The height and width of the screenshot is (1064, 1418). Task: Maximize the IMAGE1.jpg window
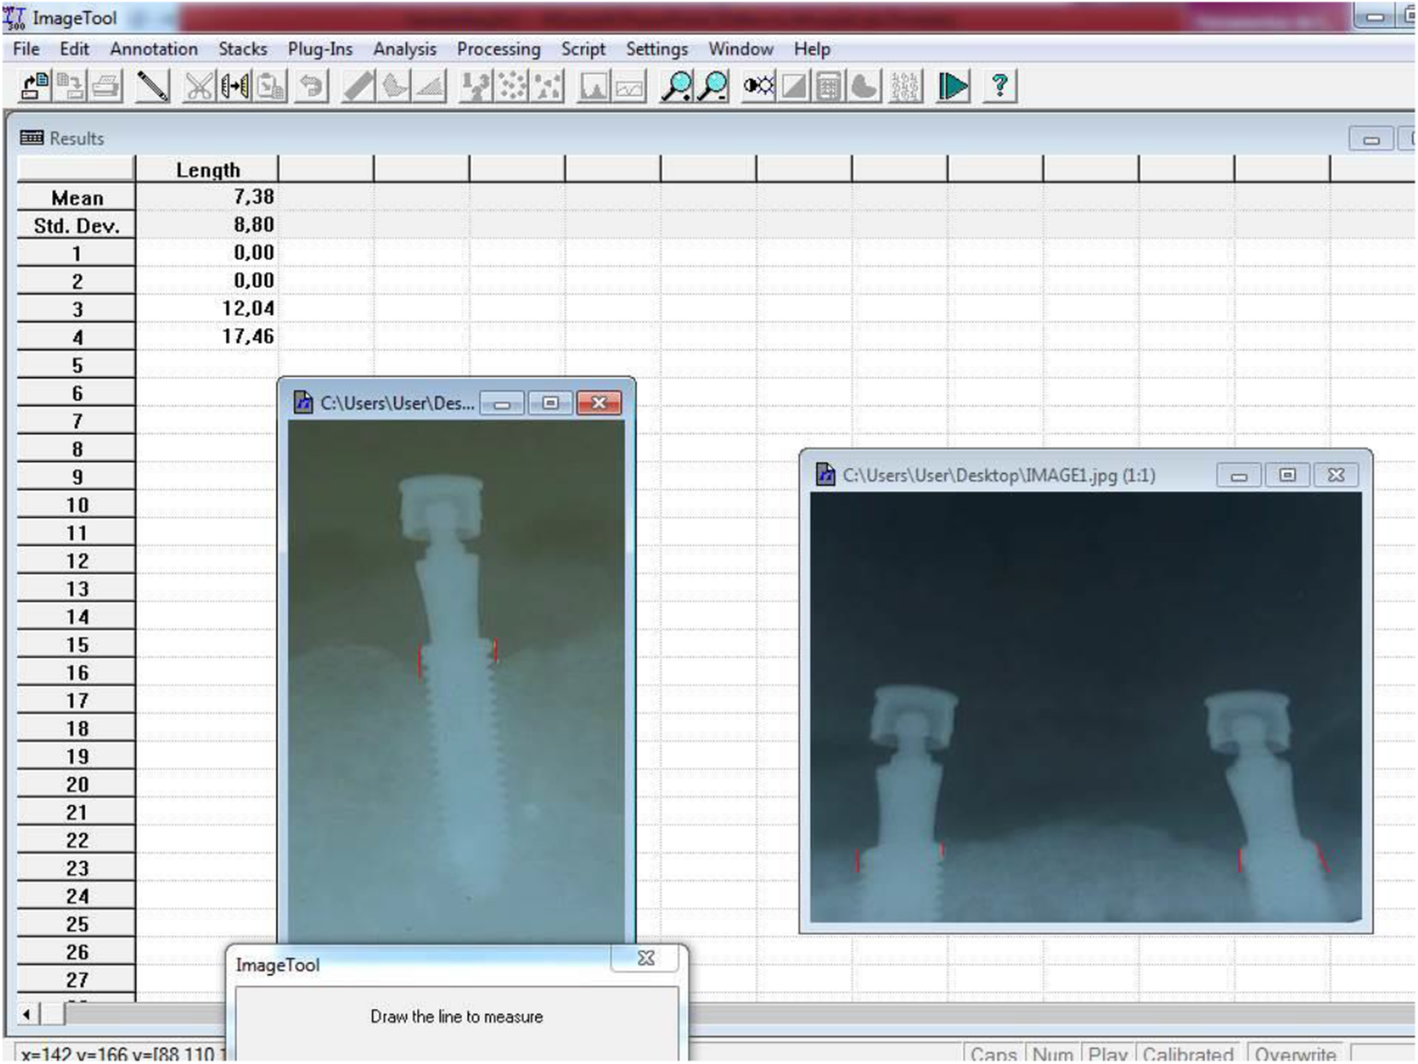pyautogui.click(x=1288, y=475)
